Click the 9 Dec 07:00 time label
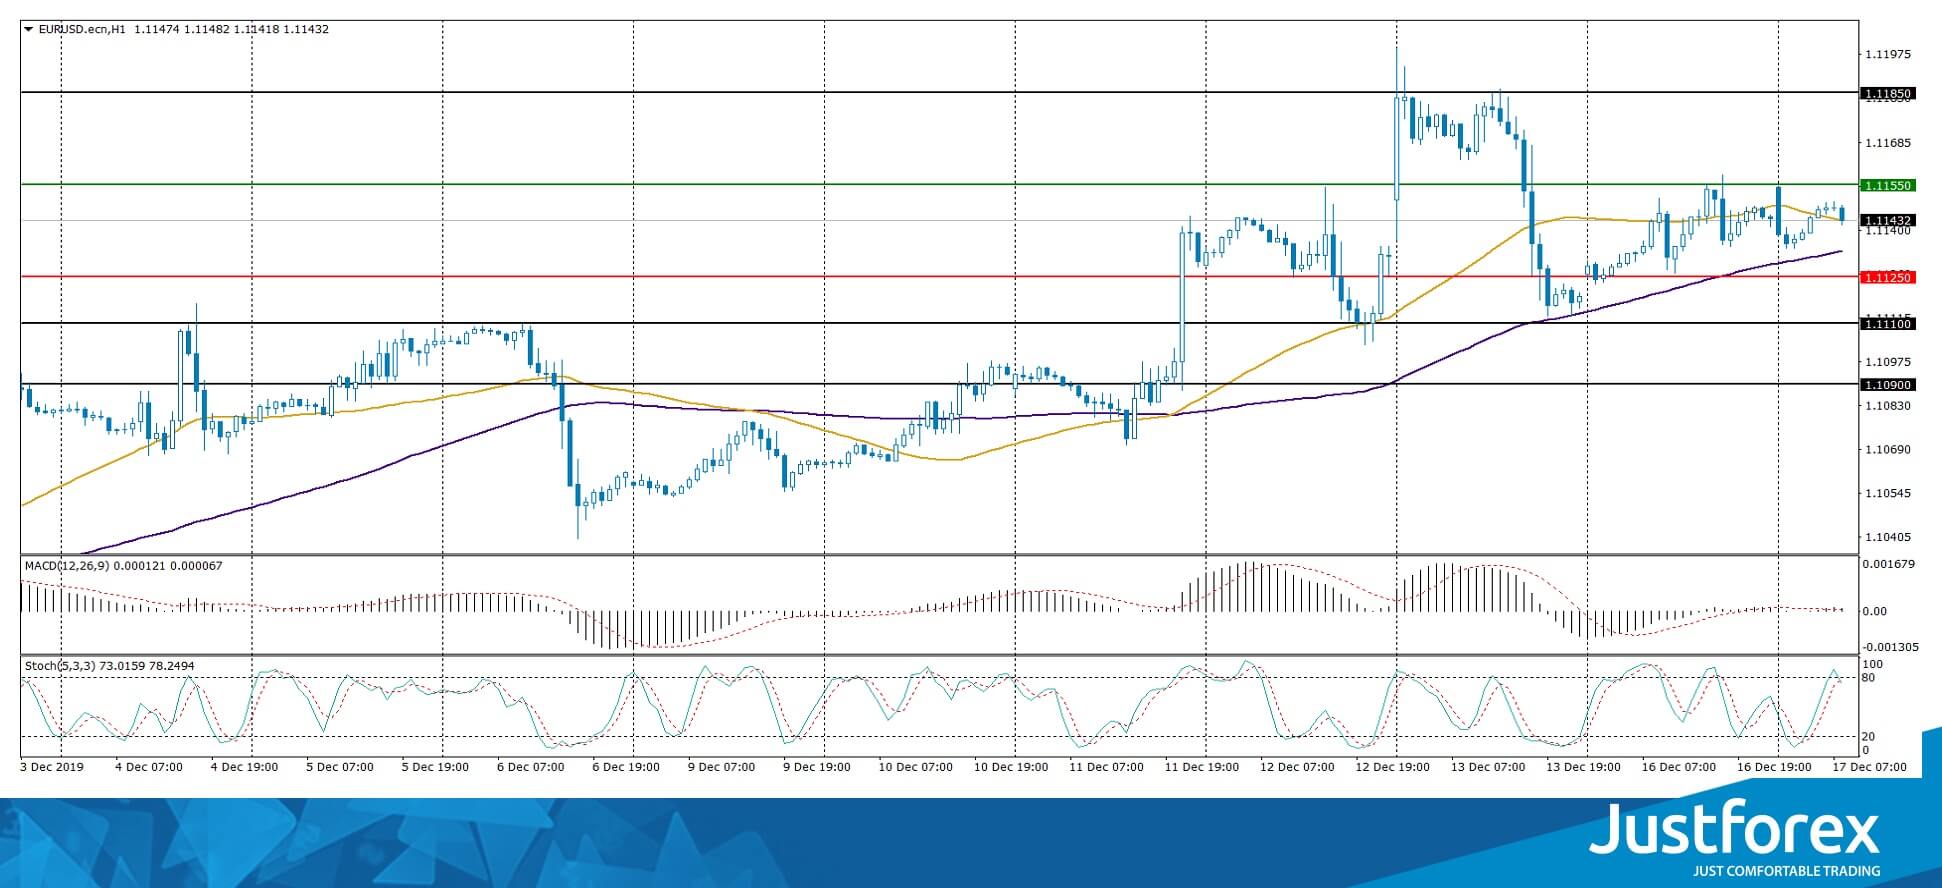The width and height of the screenshot is (1942, 888). pyautogui.click(x=721, y=768)
